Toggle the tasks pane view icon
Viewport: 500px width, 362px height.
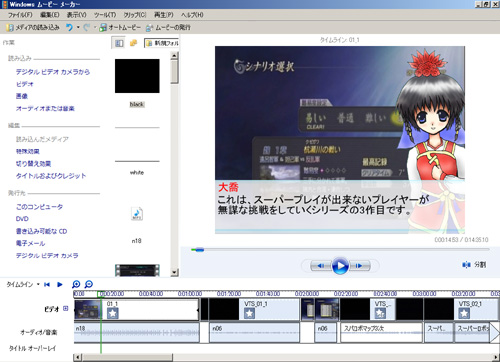(x=119, y=43)
